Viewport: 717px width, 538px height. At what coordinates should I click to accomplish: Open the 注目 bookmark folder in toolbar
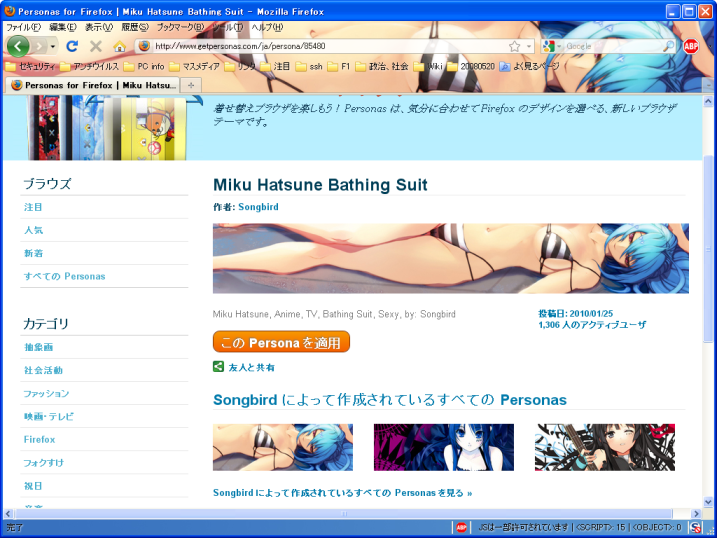pos(275,66)
